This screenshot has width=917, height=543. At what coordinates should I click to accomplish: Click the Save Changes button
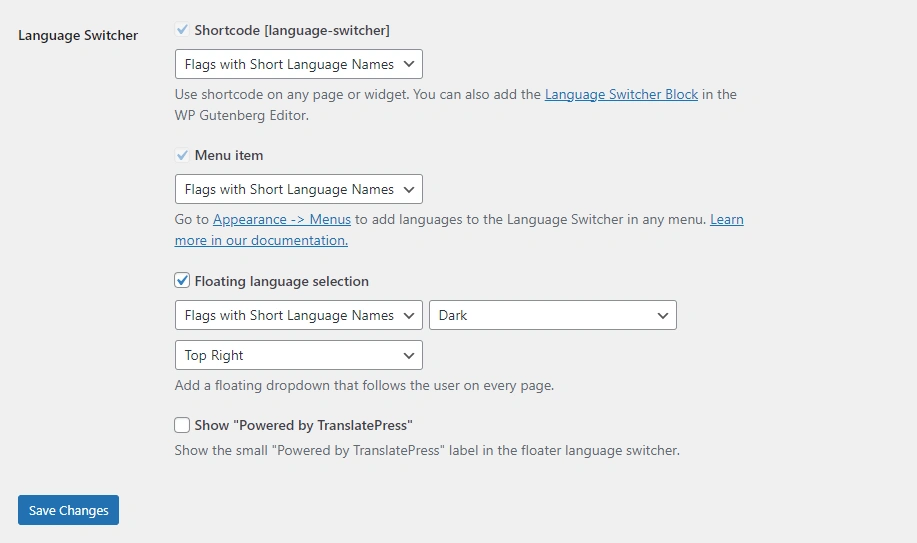[69, 510]
